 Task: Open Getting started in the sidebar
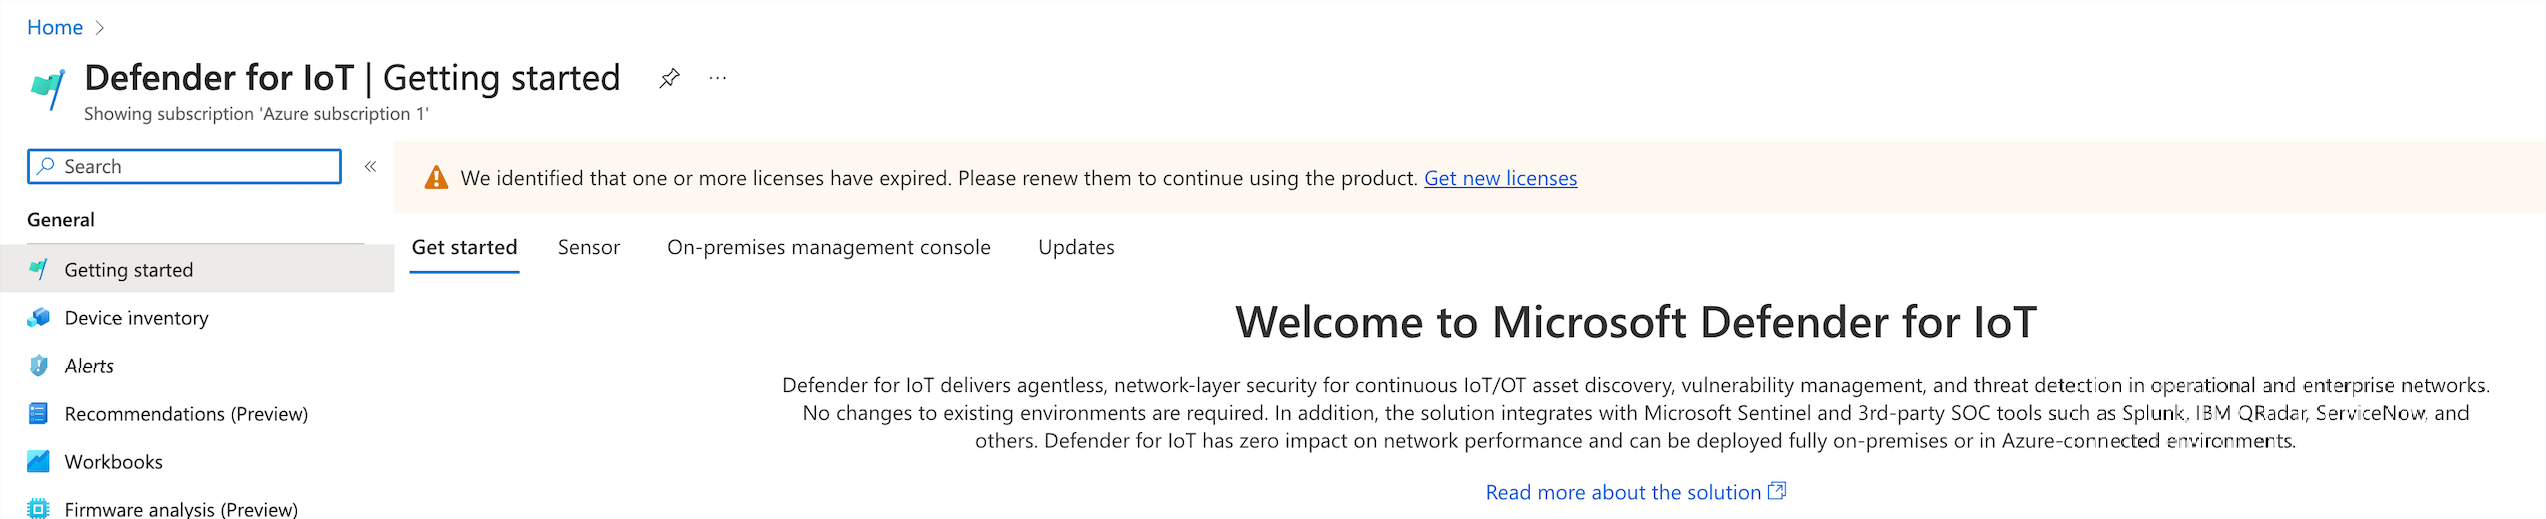pos(129,270)
